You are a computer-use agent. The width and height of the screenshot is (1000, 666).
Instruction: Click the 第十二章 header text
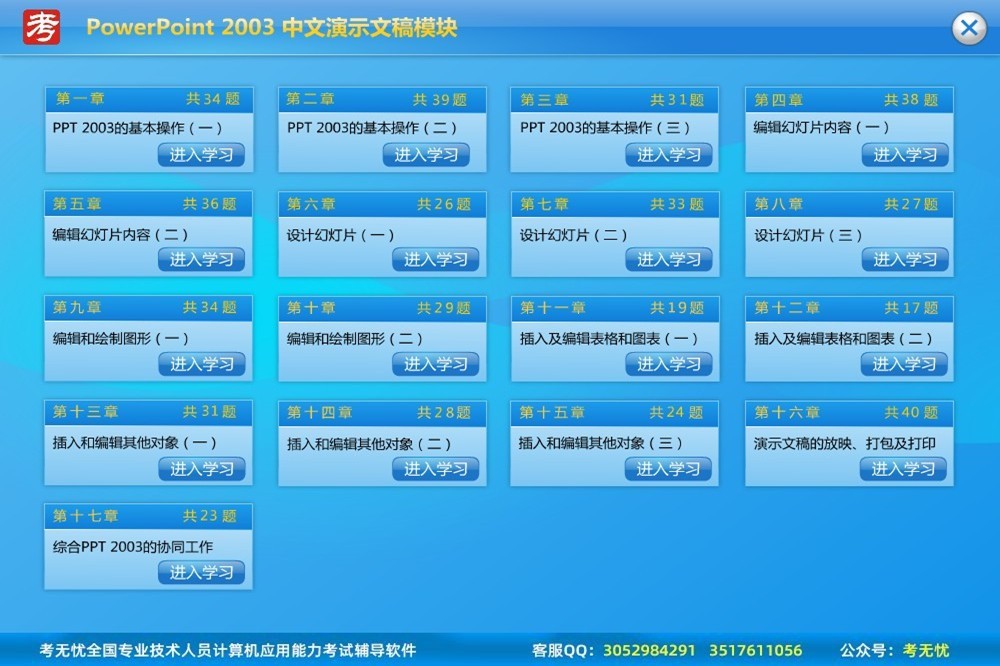click(x=787, y=308)
